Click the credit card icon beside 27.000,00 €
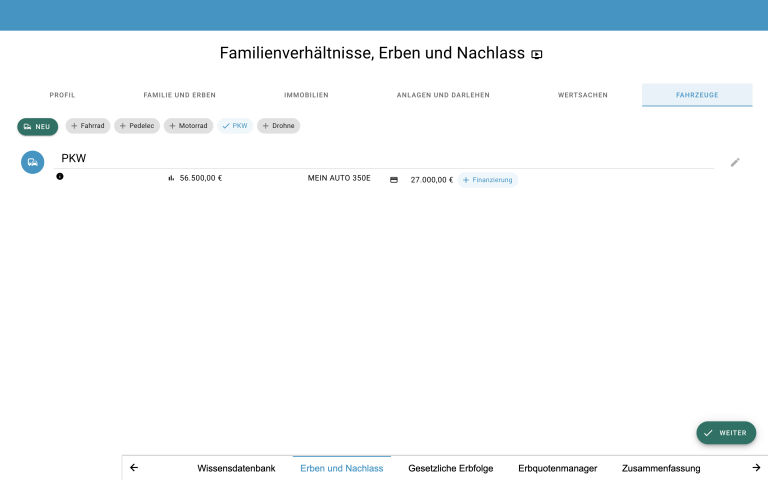The height and width of the screenshot is (480, 768). [x=394, y=180]
